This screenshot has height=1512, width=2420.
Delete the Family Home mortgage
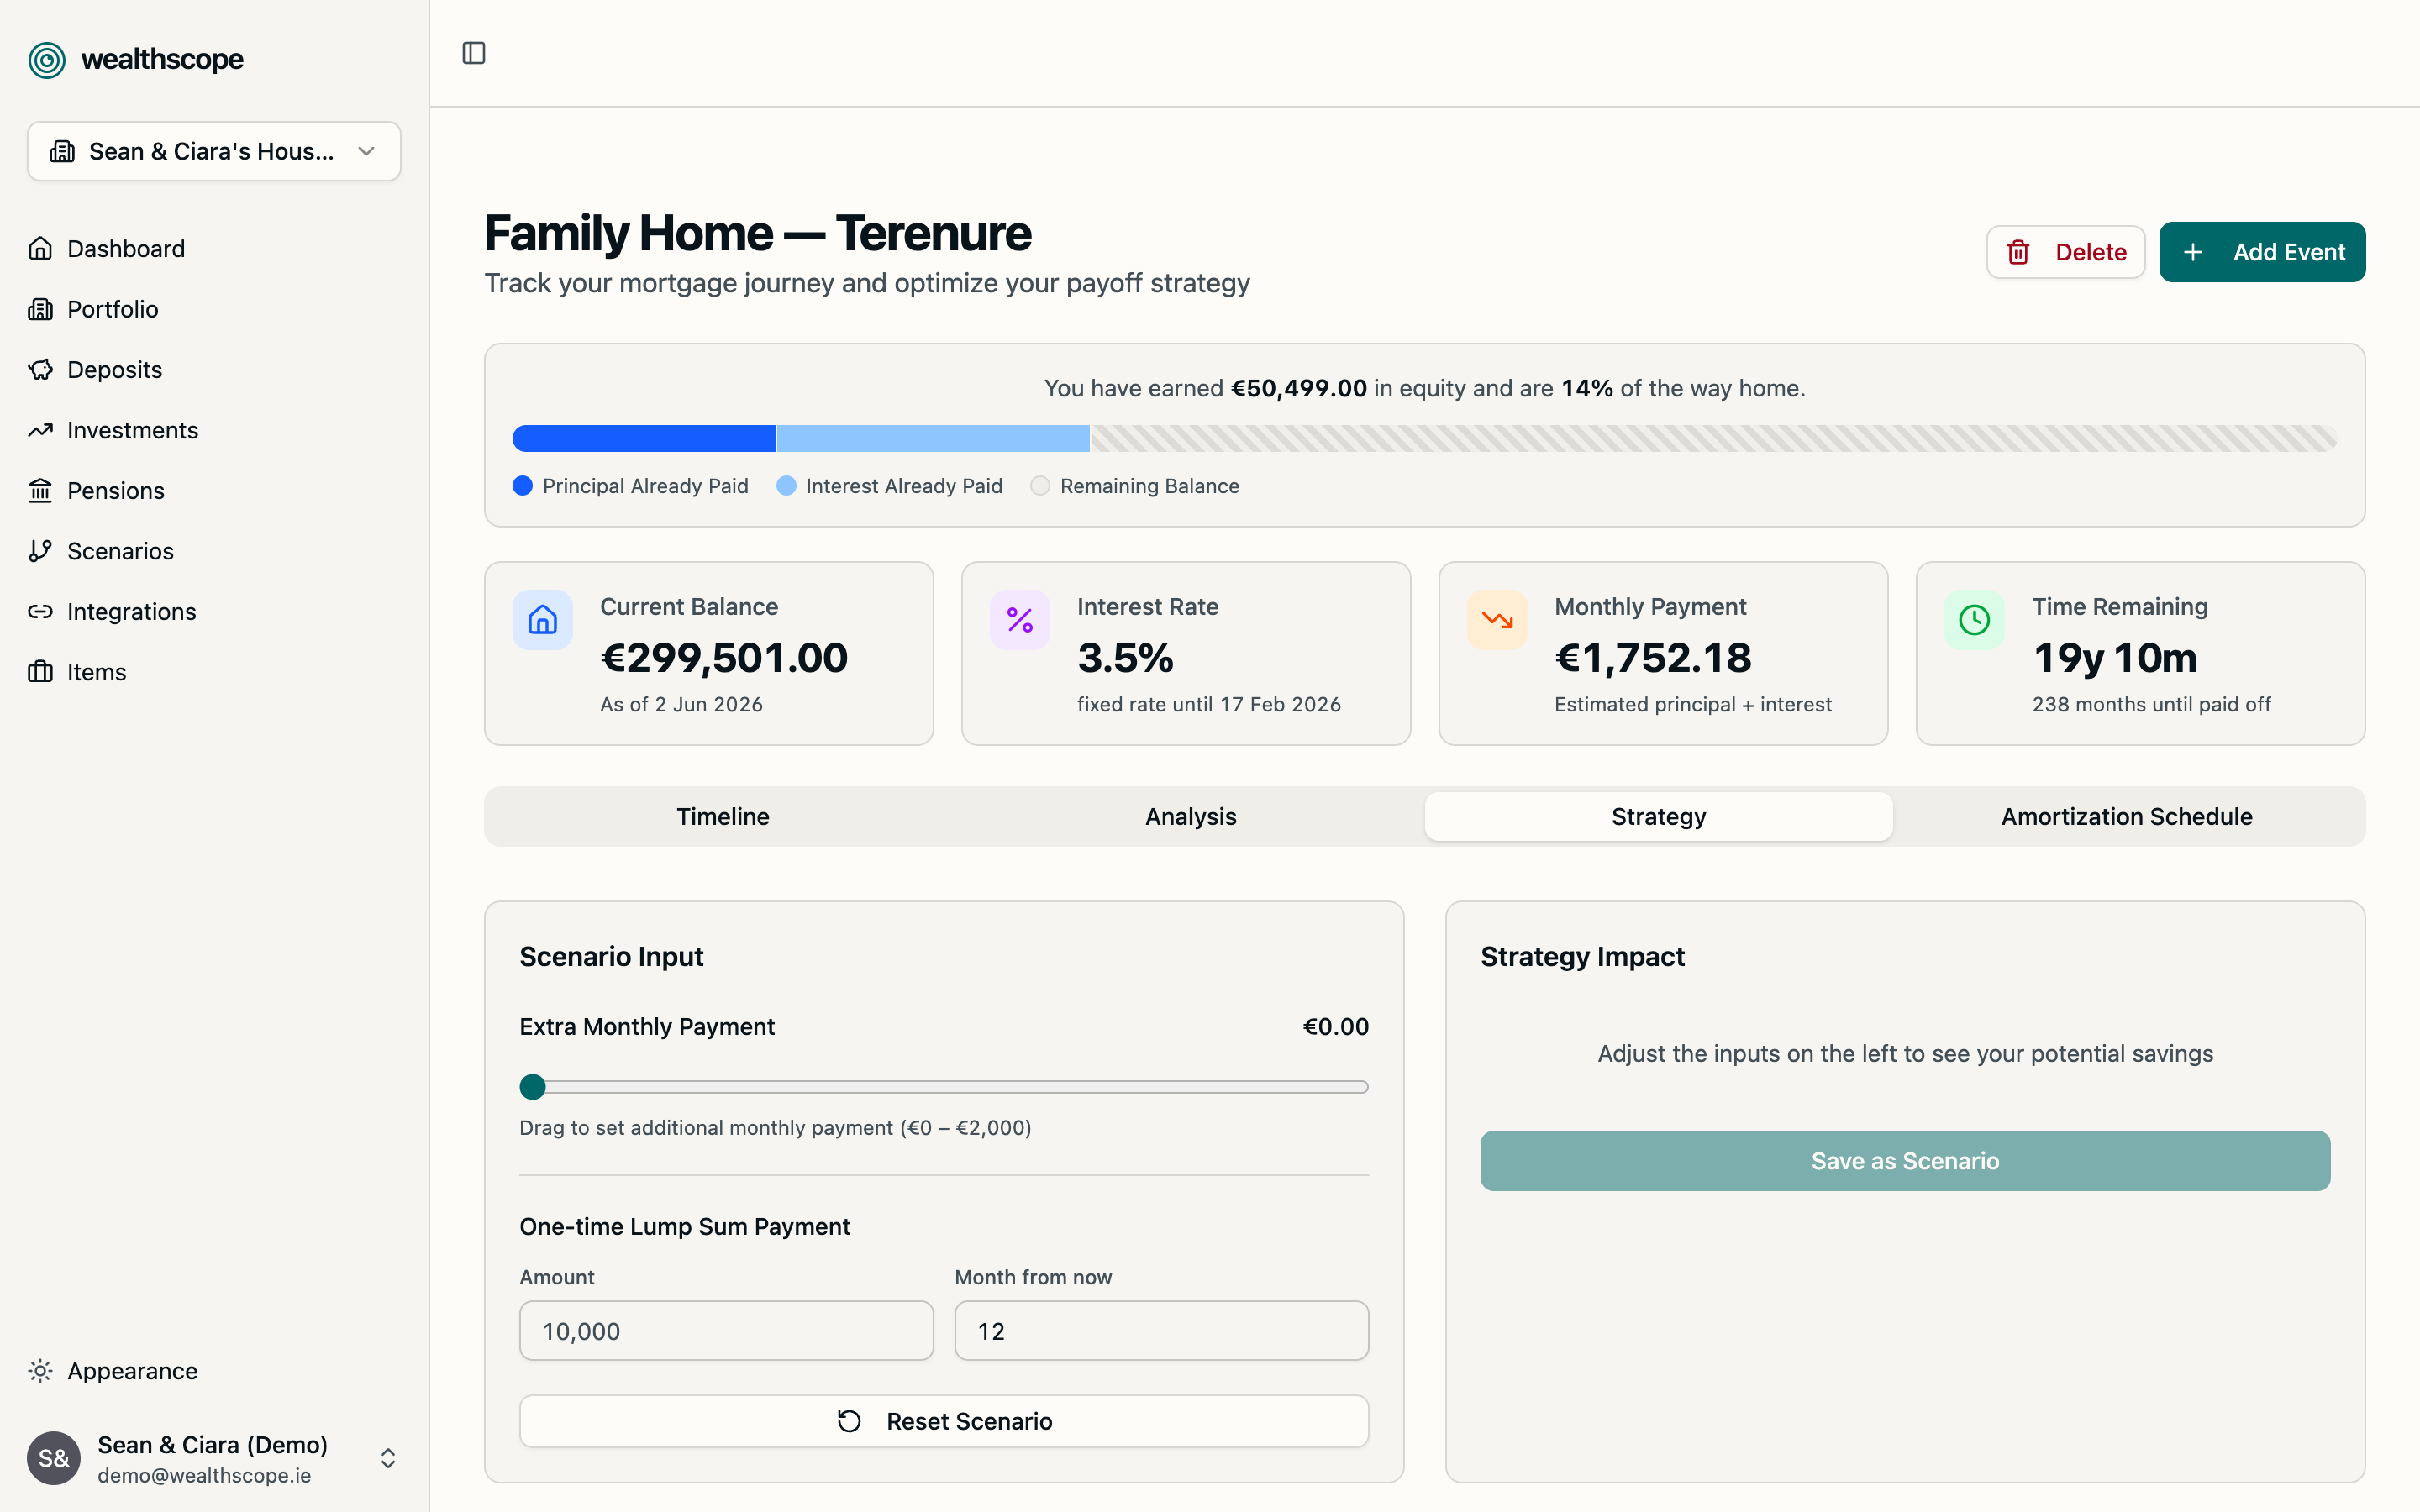point(2065,252)
